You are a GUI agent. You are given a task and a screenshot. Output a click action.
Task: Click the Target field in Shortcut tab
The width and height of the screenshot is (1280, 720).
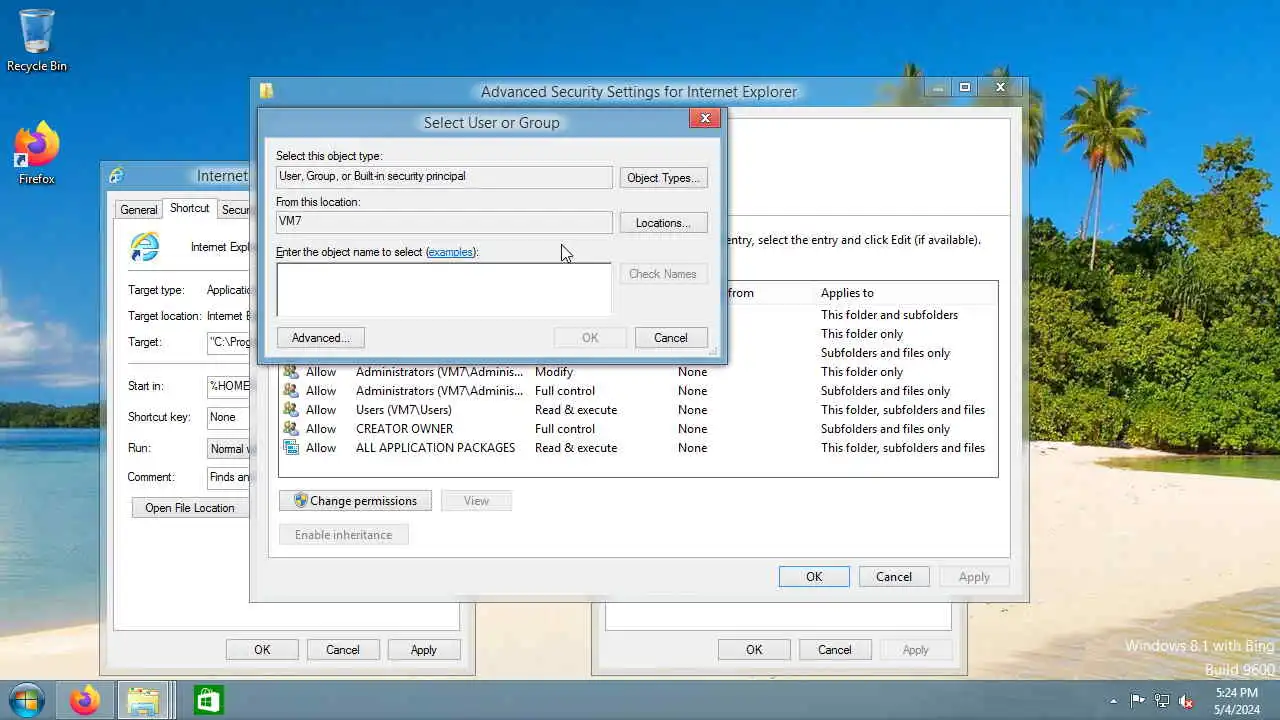pos(228,342)
